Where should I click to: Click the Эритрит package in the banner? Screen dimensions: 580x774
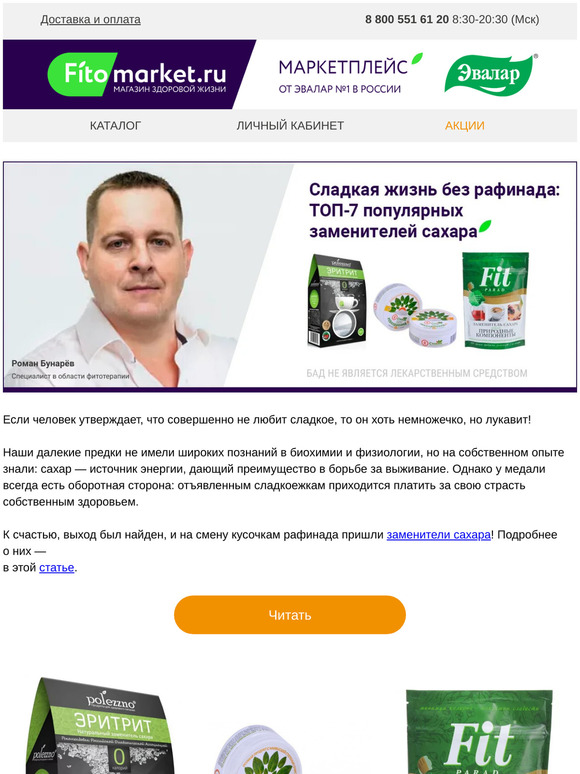click(x=337, y=301)
